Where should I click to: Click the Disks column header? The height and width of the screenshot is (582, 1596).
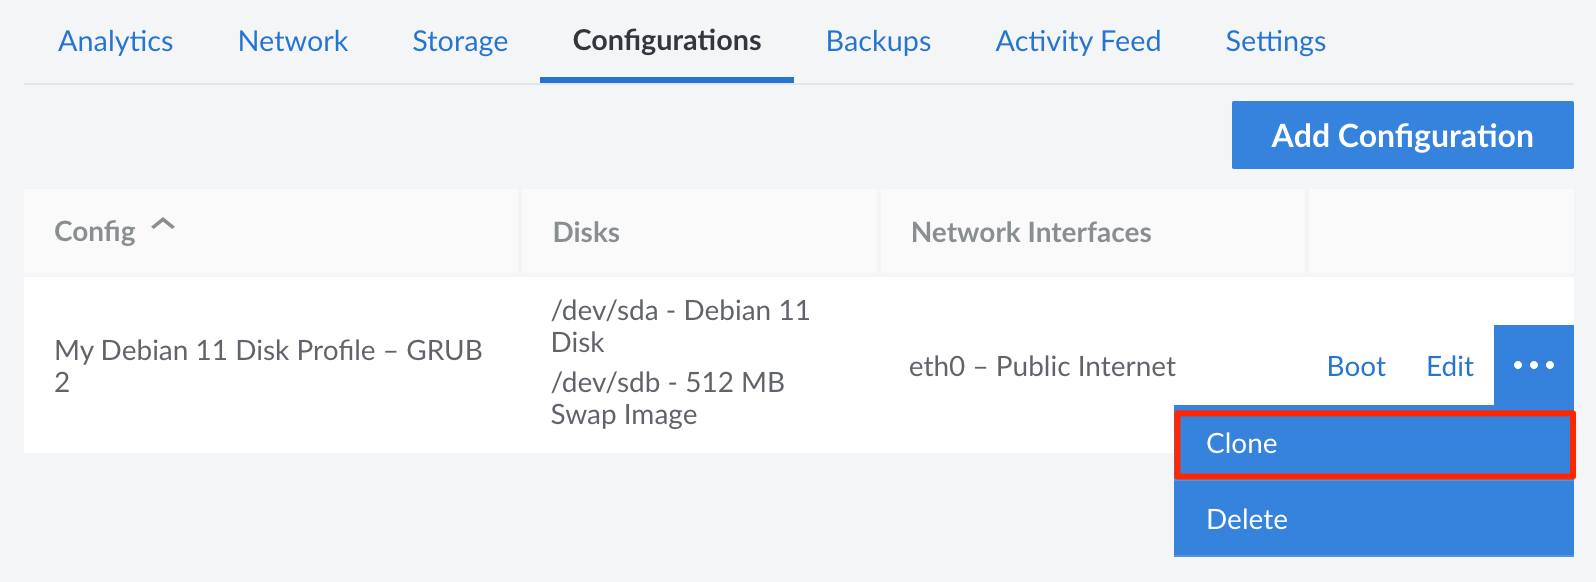coord(586,232)
